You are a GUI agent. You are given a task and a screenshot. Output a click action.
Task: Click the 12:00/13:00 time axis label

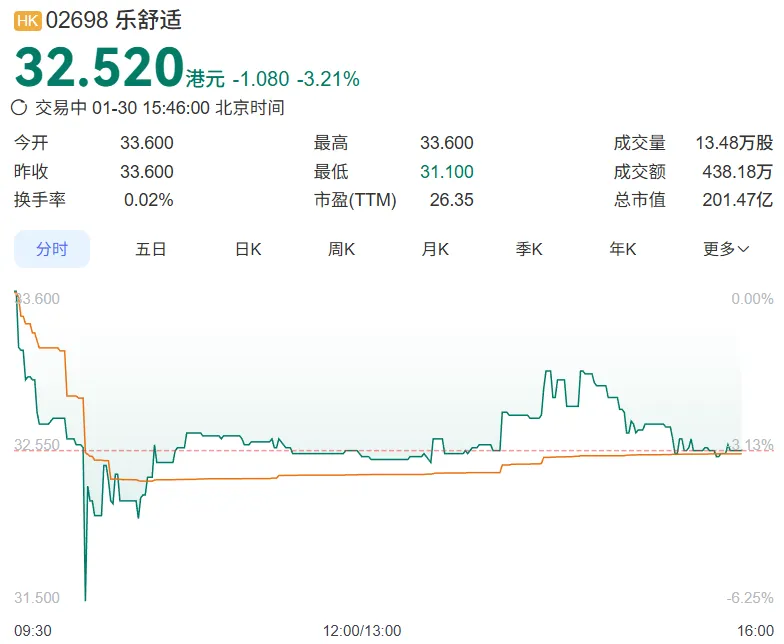tap(362, 631)
